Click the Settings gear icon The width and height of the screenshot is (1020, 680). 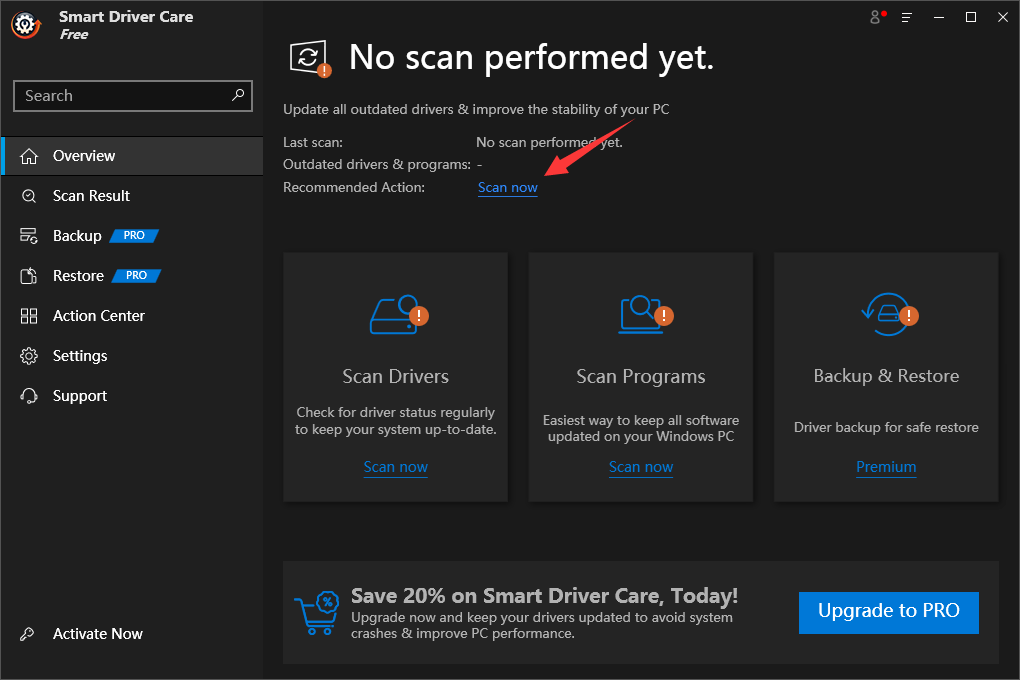point(28,355)
